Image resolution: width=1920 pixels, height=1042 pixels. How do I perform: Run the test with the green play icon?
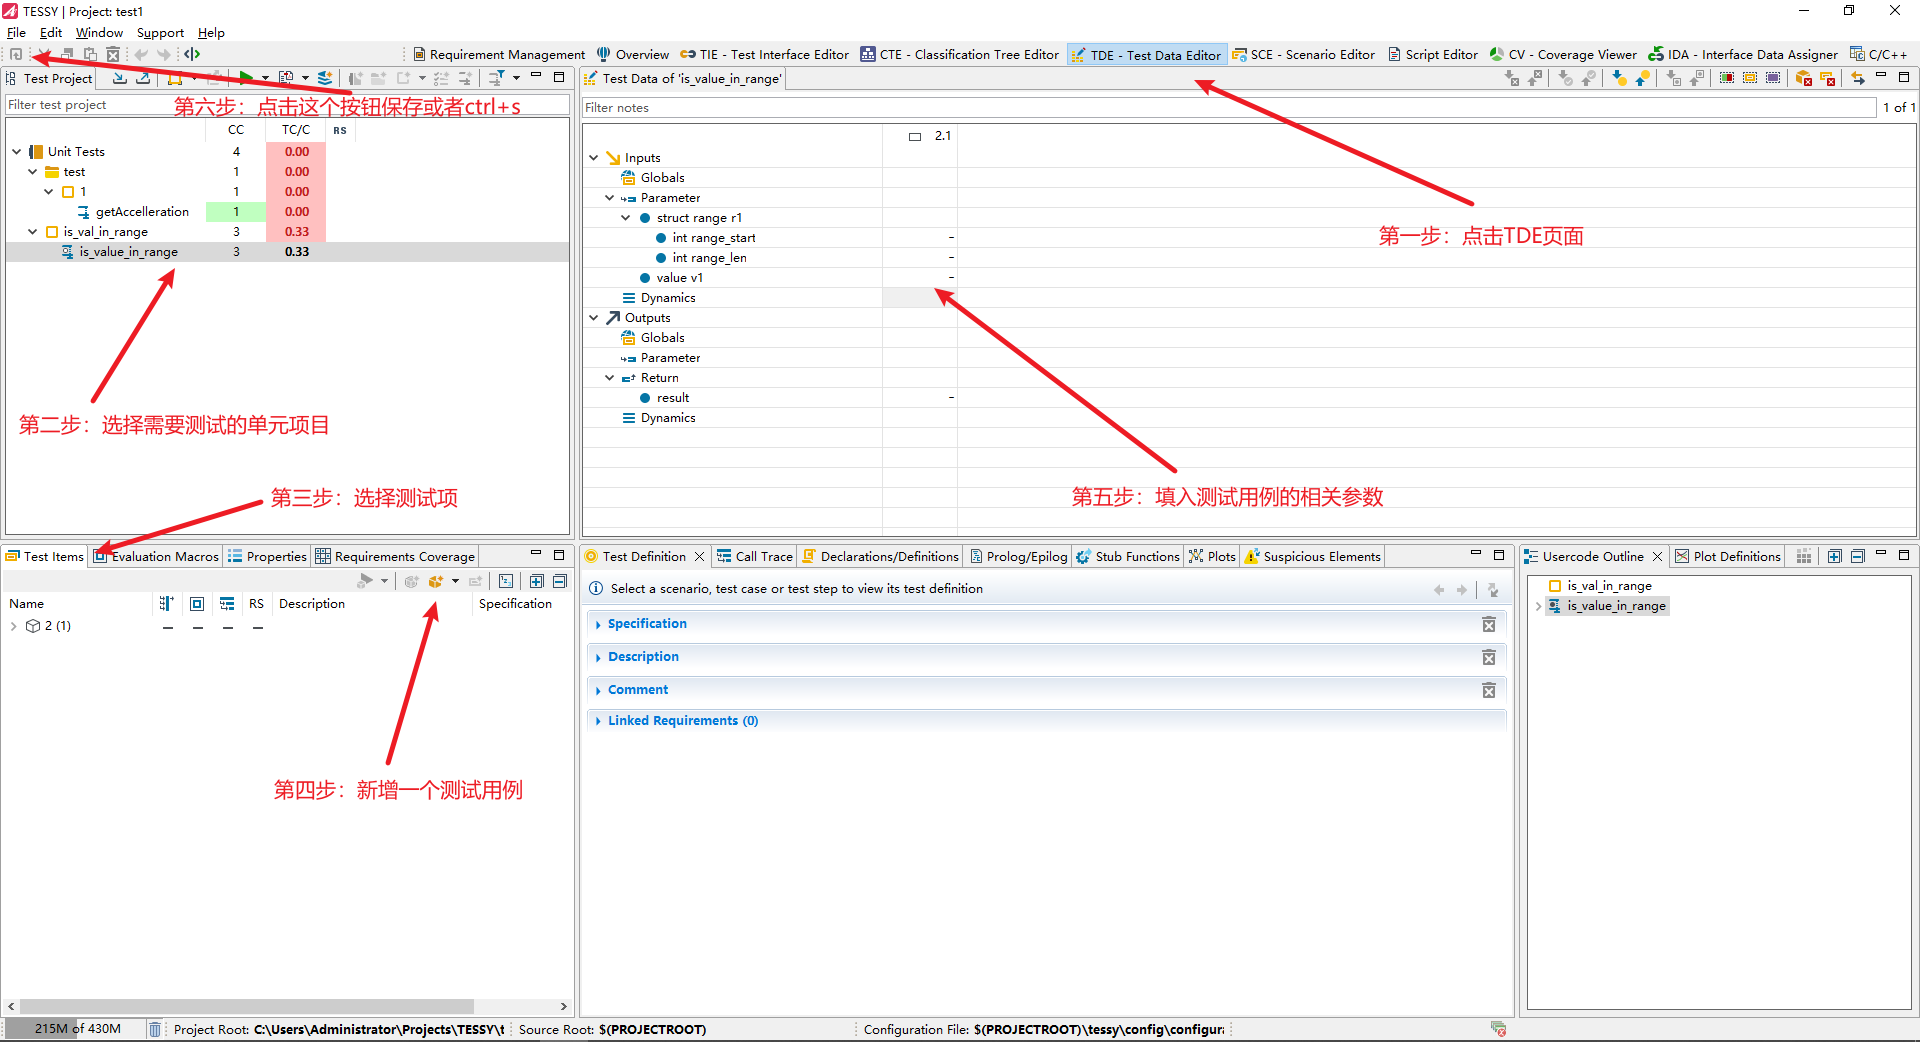coord(246,78)
